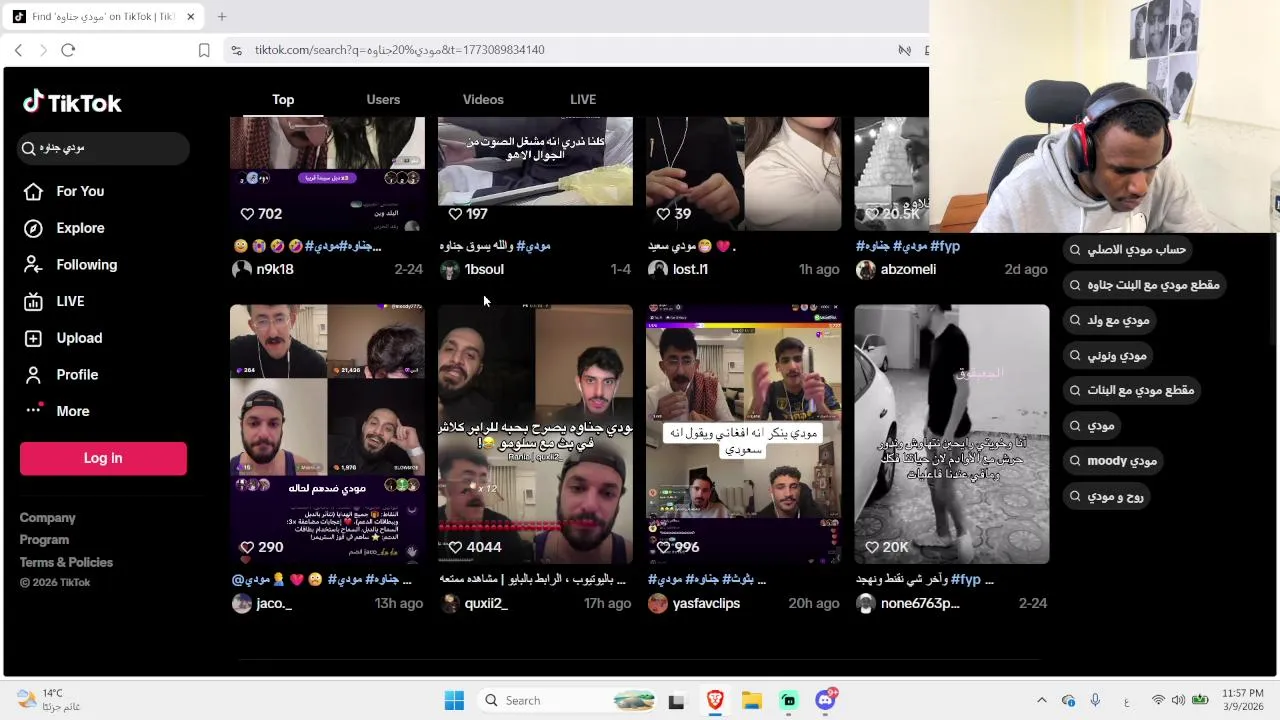The height and width of the screenshot is (720, 1280).
Task: Open clock showing 11:57 PM
Action: coord(1243,700)
